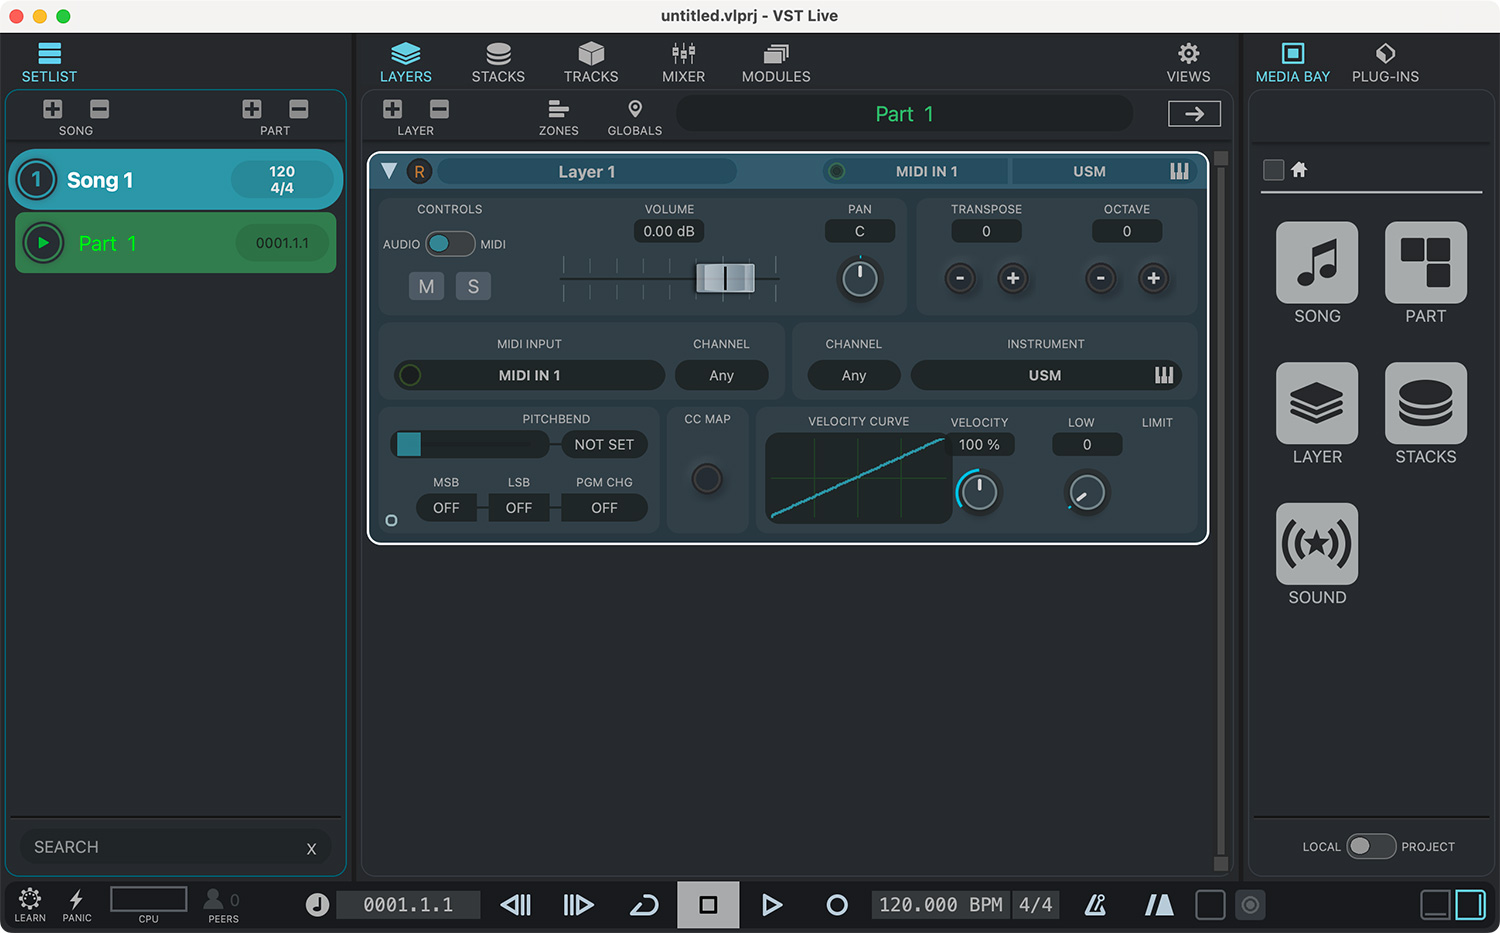Open the Zones editor
Image resolution: width=1500 pixels, height=933 pixels.
pos(558,115)
